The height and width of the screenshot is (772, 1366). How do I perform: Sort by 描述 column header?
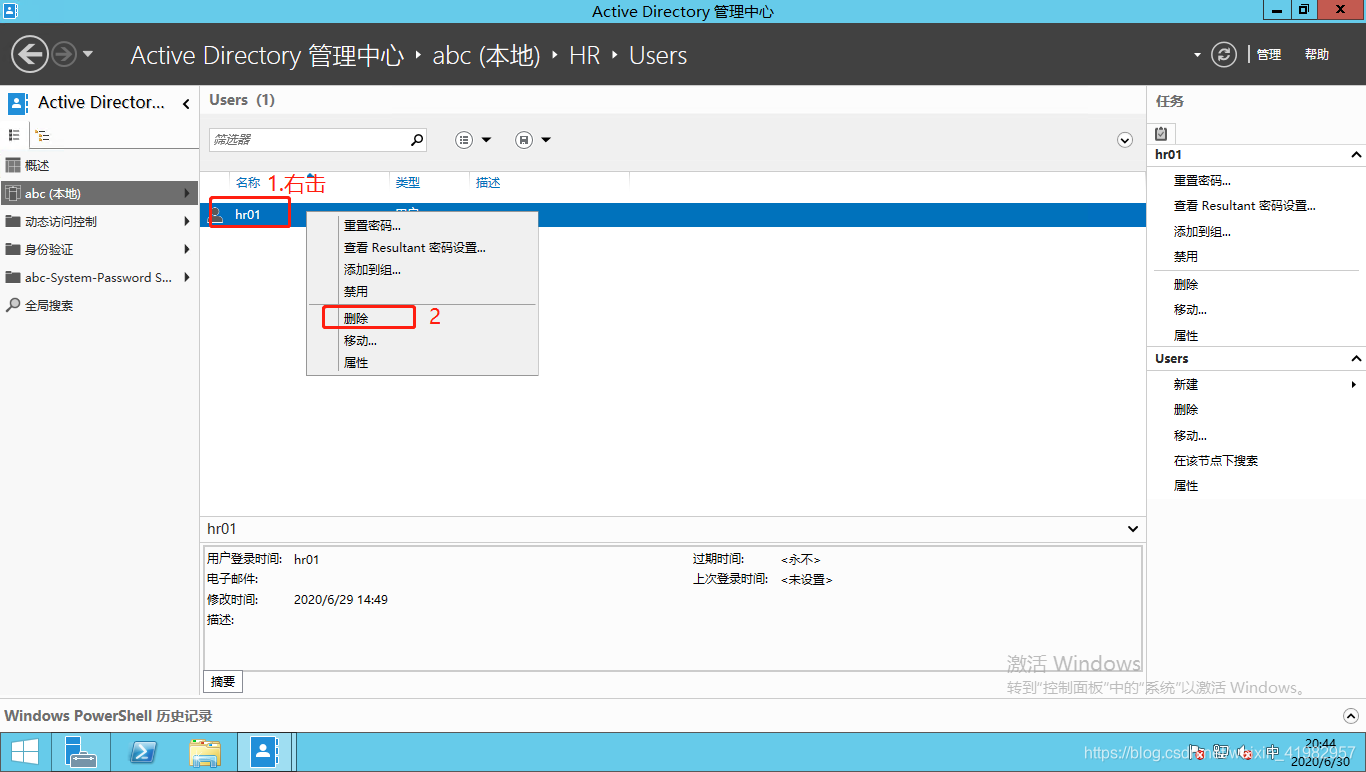(488, 183)
